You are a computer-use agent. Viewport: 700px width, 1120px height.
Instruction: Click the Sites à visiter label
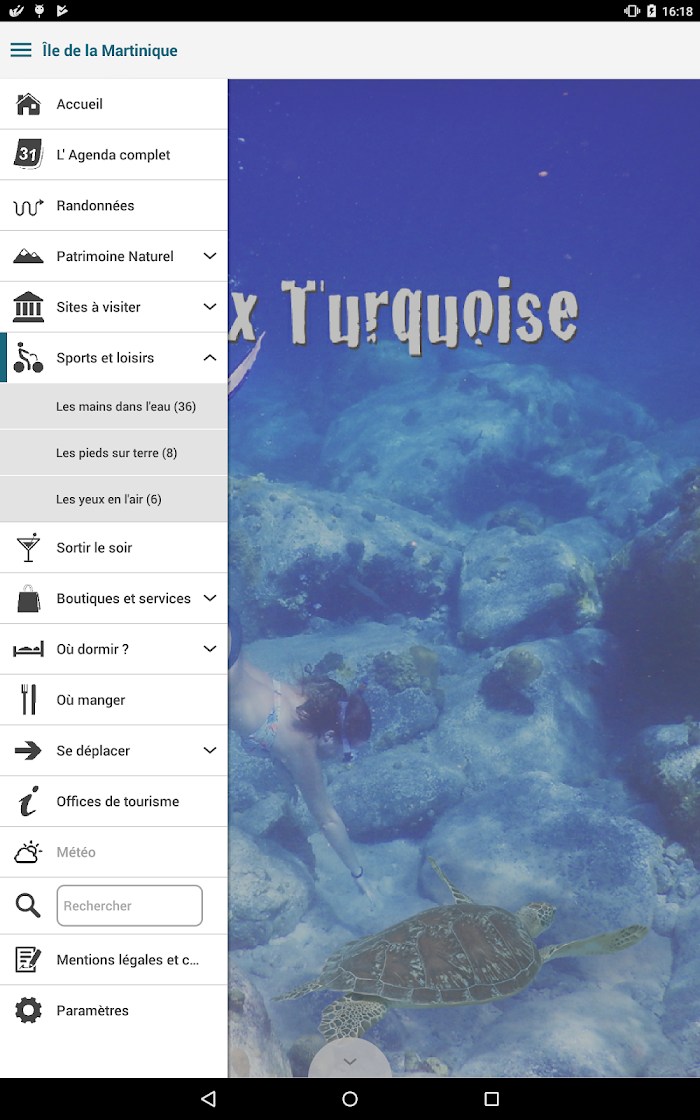(x=99, y=307)
